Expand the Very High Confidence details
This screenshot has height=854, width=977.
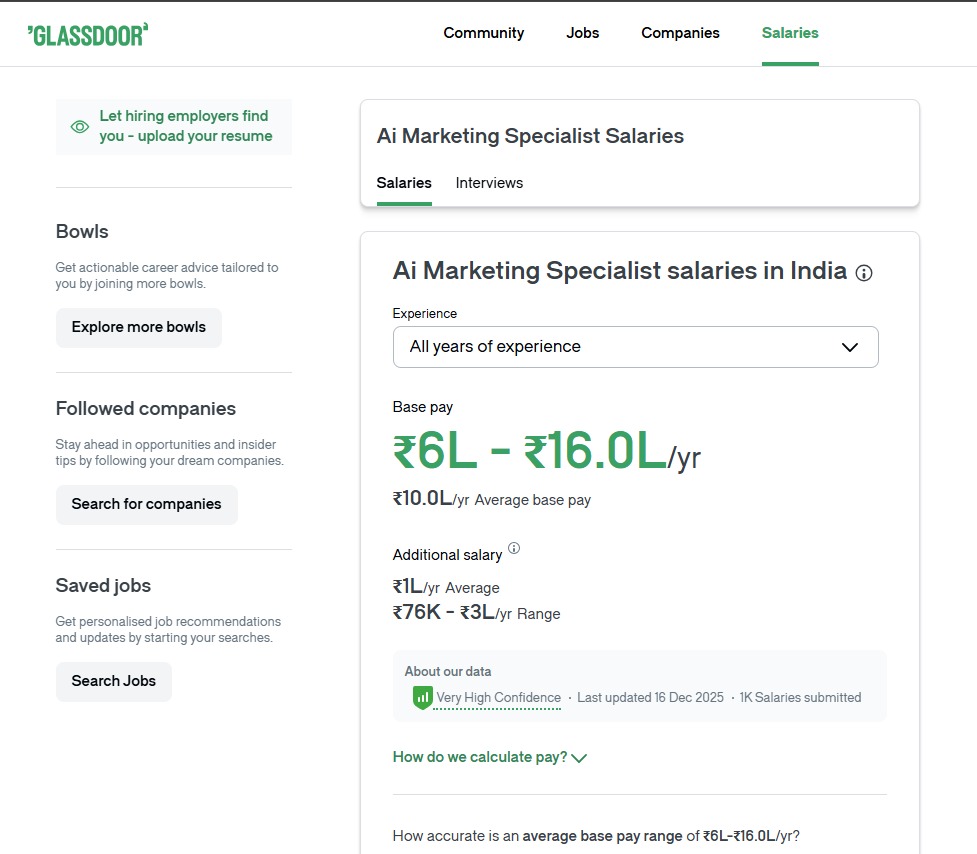click(497, 697)
